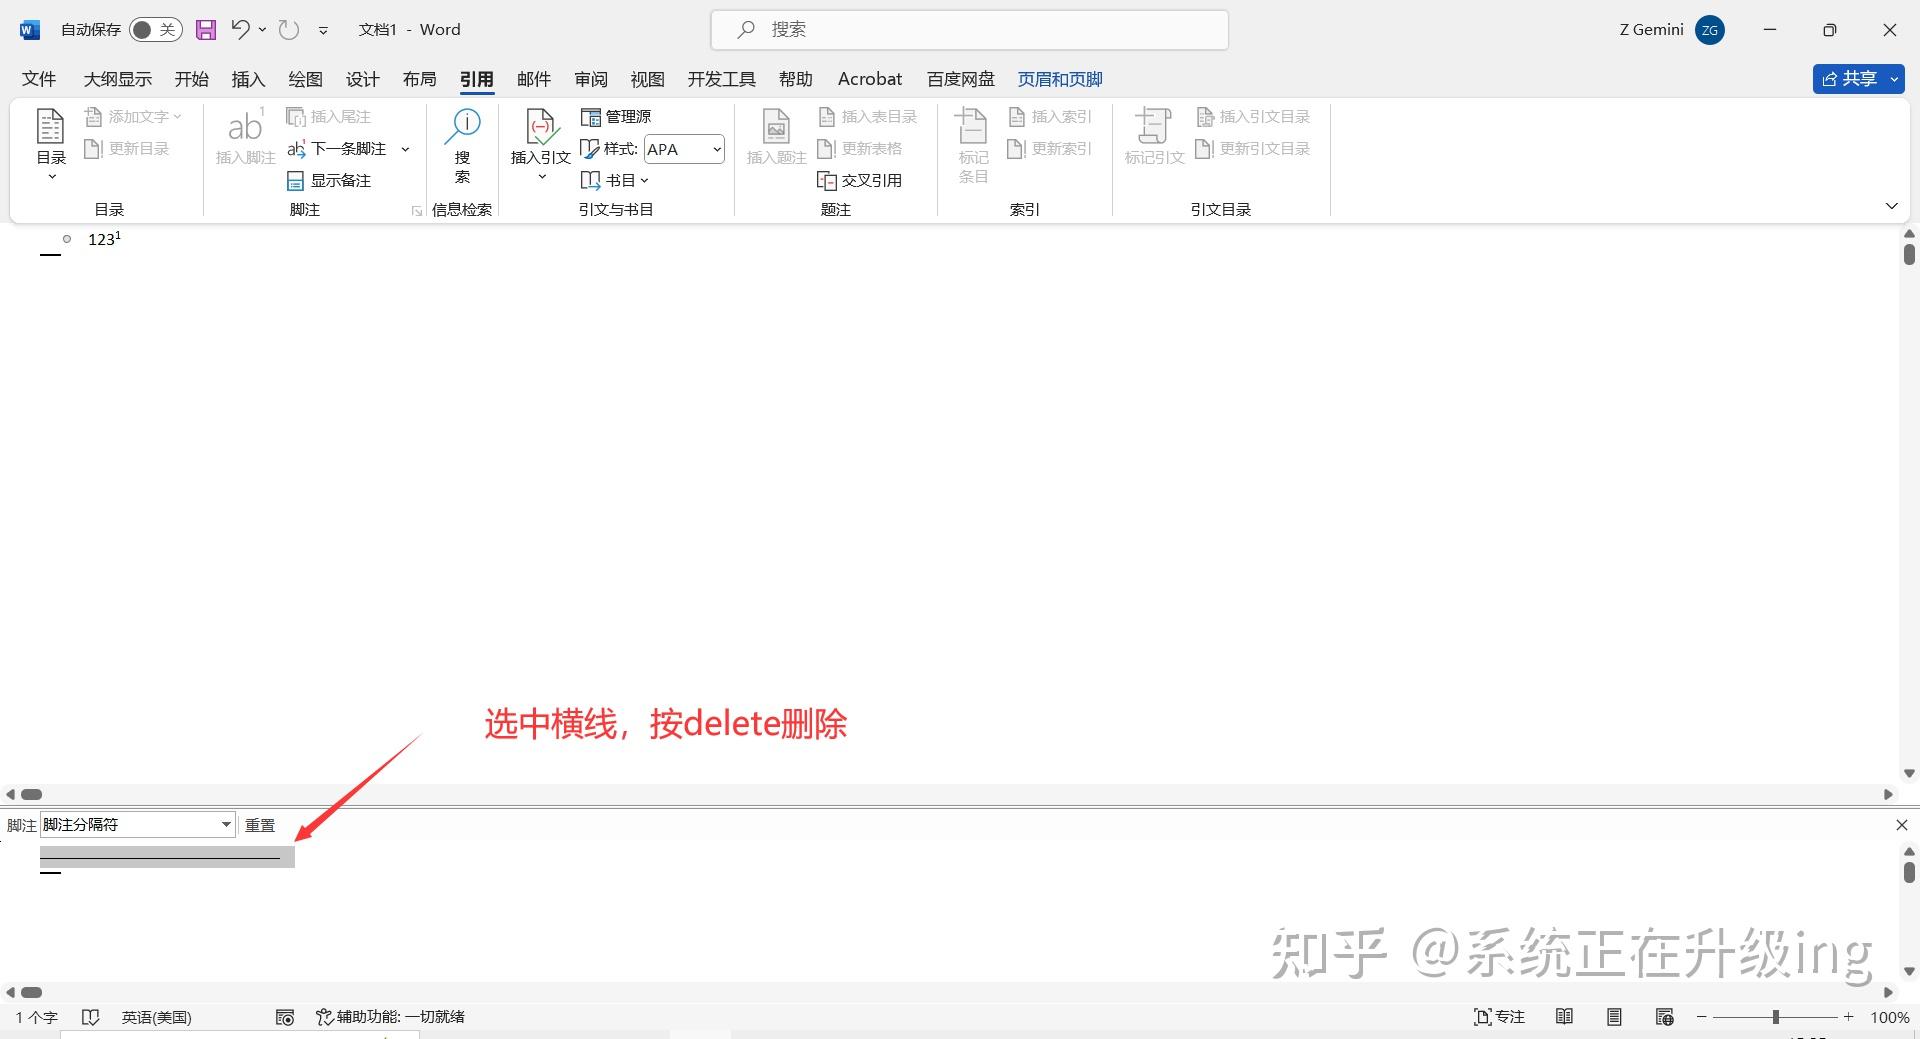Switch to the 大纲显示 (Outlining) tab
Image resolution: width=1920 pixels, height=1039 pixels.
pos(117,79)
